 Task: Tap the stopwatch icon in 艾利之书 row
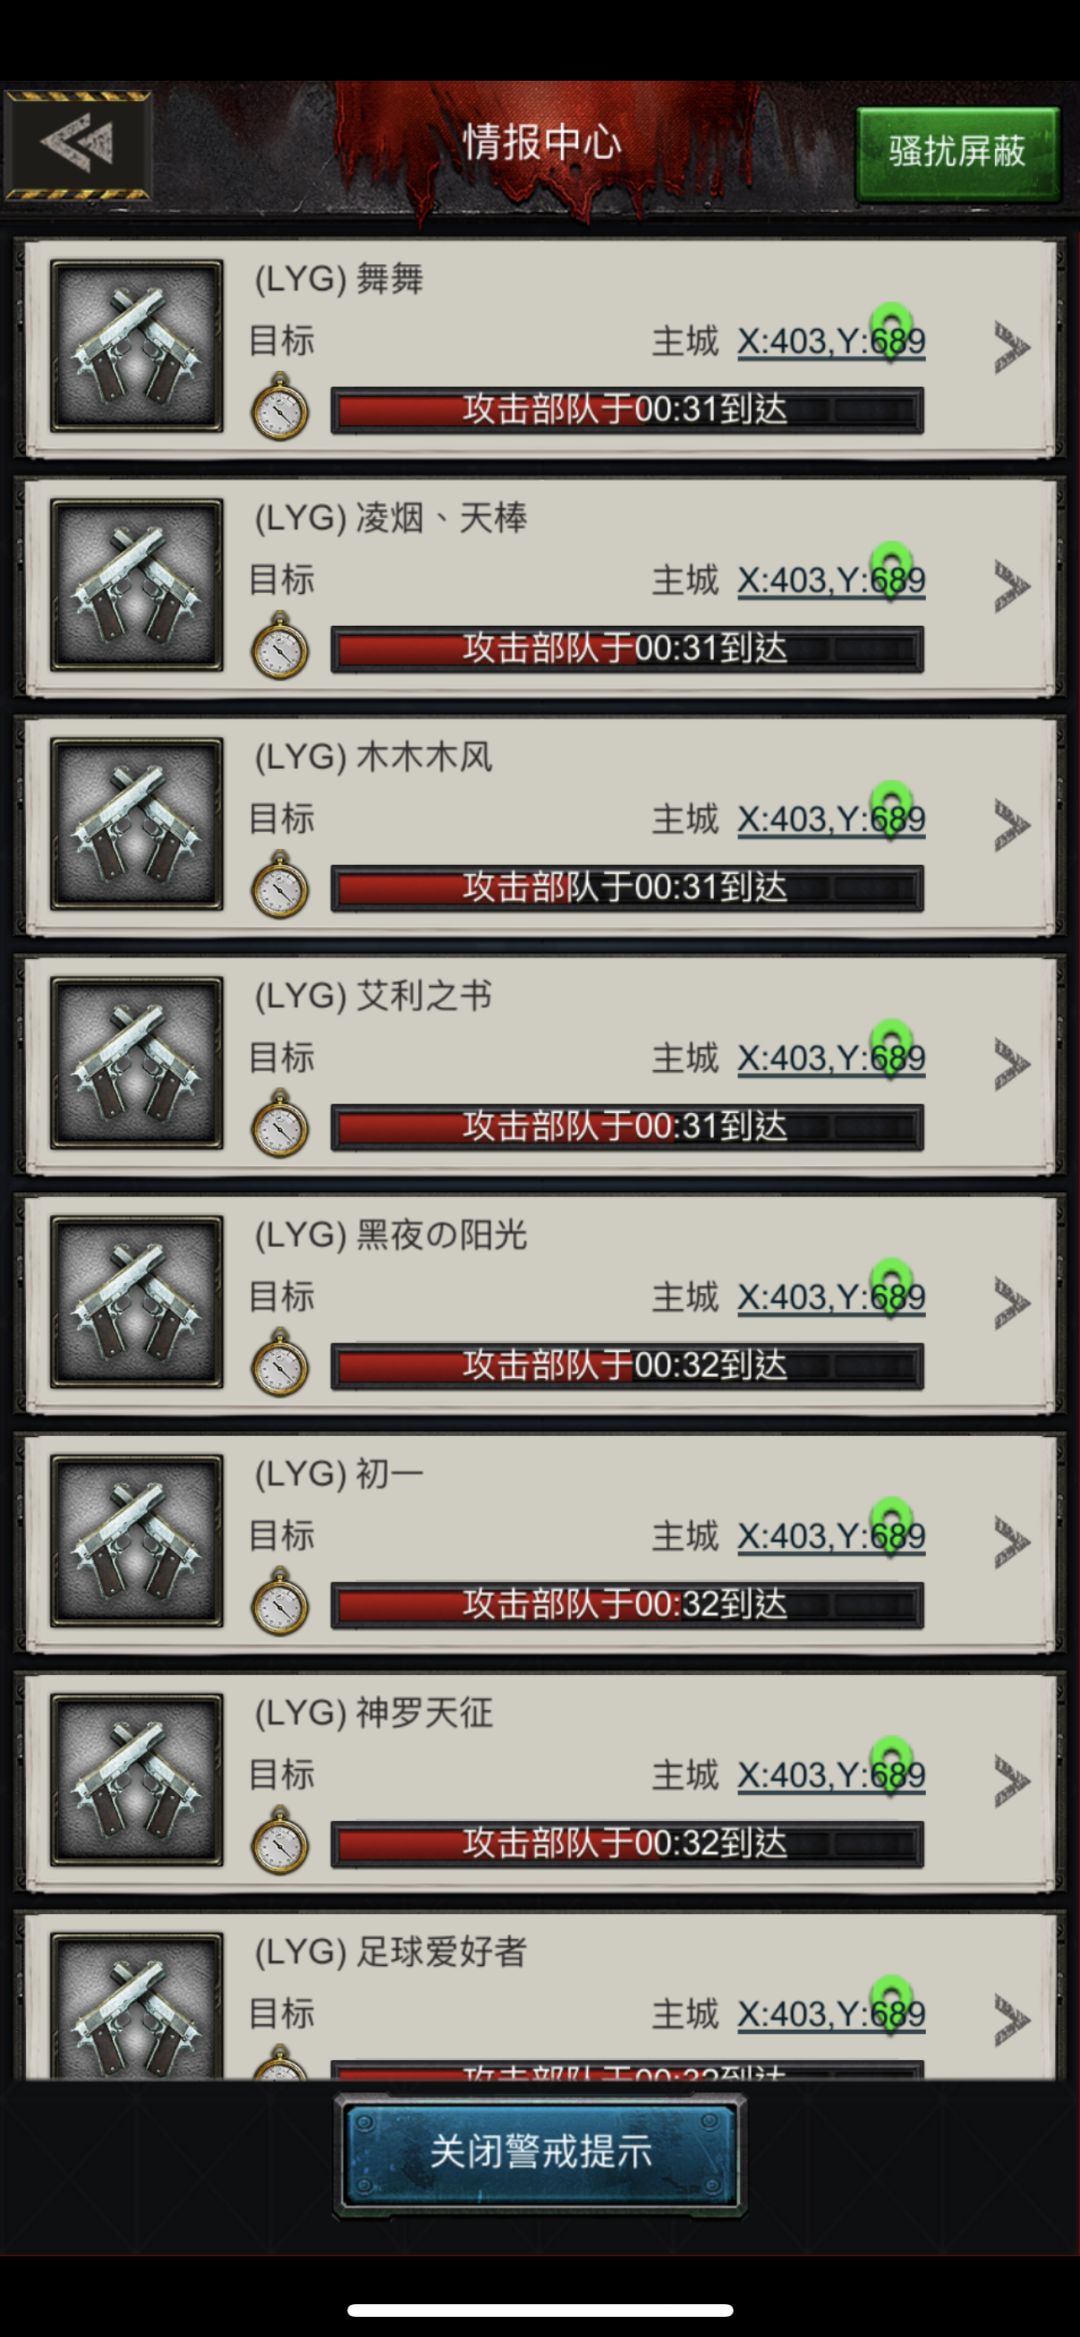tap(280, 1125)
